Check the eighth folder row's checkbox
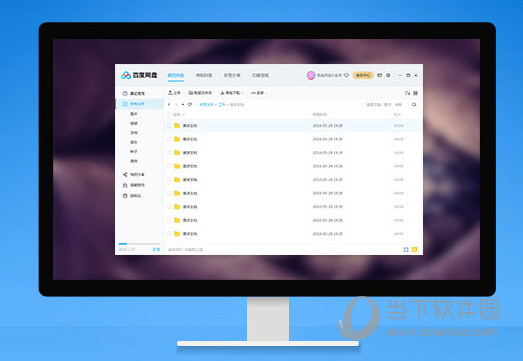Image resolution: width=523 pixels, height=361 pixels. pyautogui.click(x=169, y=220)
